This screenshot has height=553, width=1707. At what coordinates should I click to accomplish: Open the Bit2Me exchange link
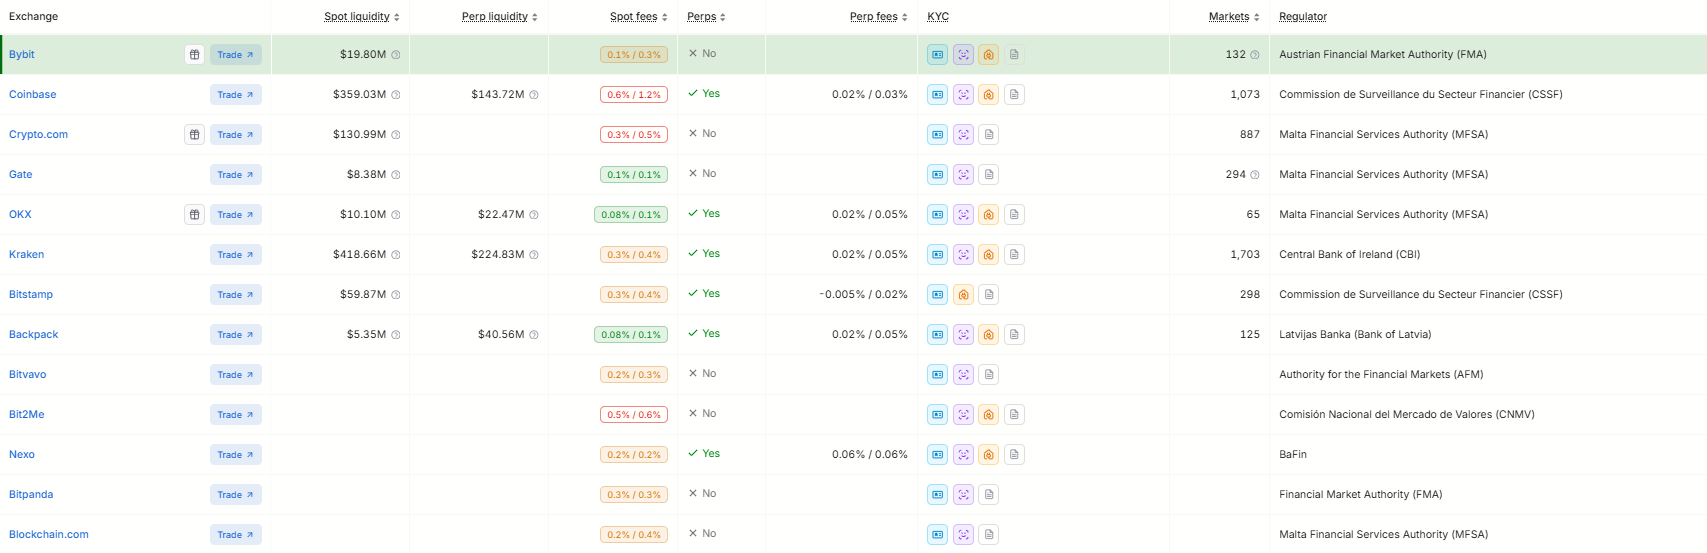click(x=27, y=414)
